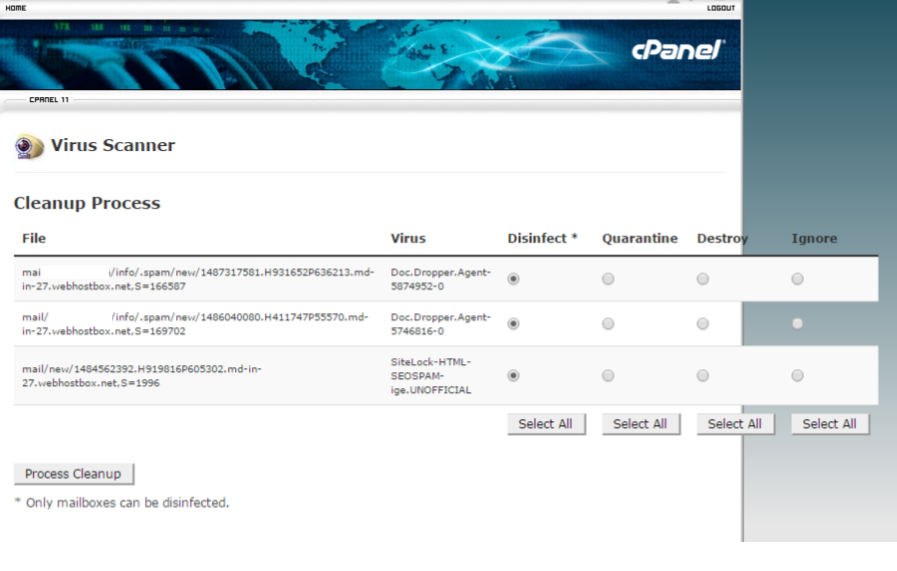The image size is (897, 571).
Task: Click Select All under the Disinfect column
Action: point(545,424)
